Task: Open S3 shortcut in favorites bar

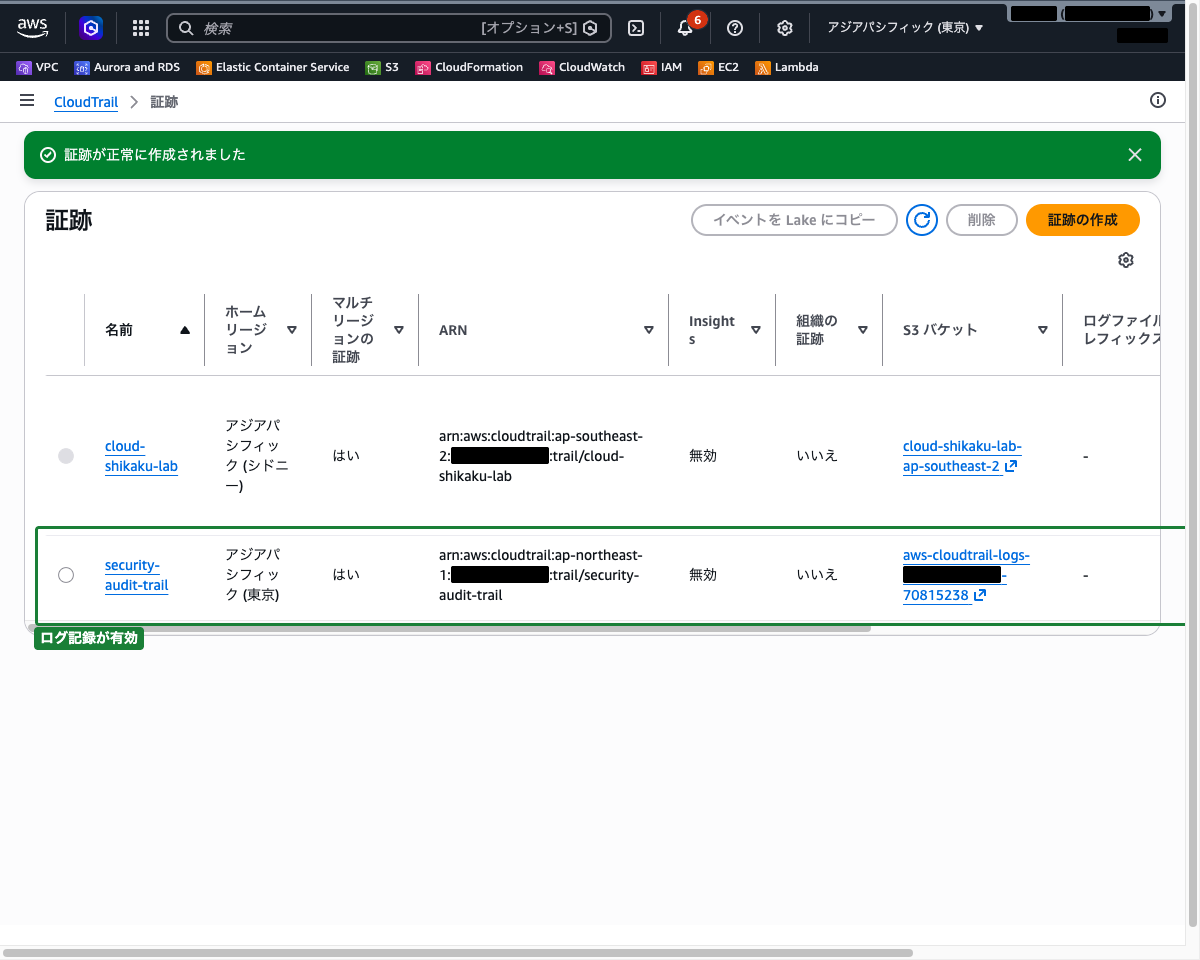Action: (x=382, y=68)
